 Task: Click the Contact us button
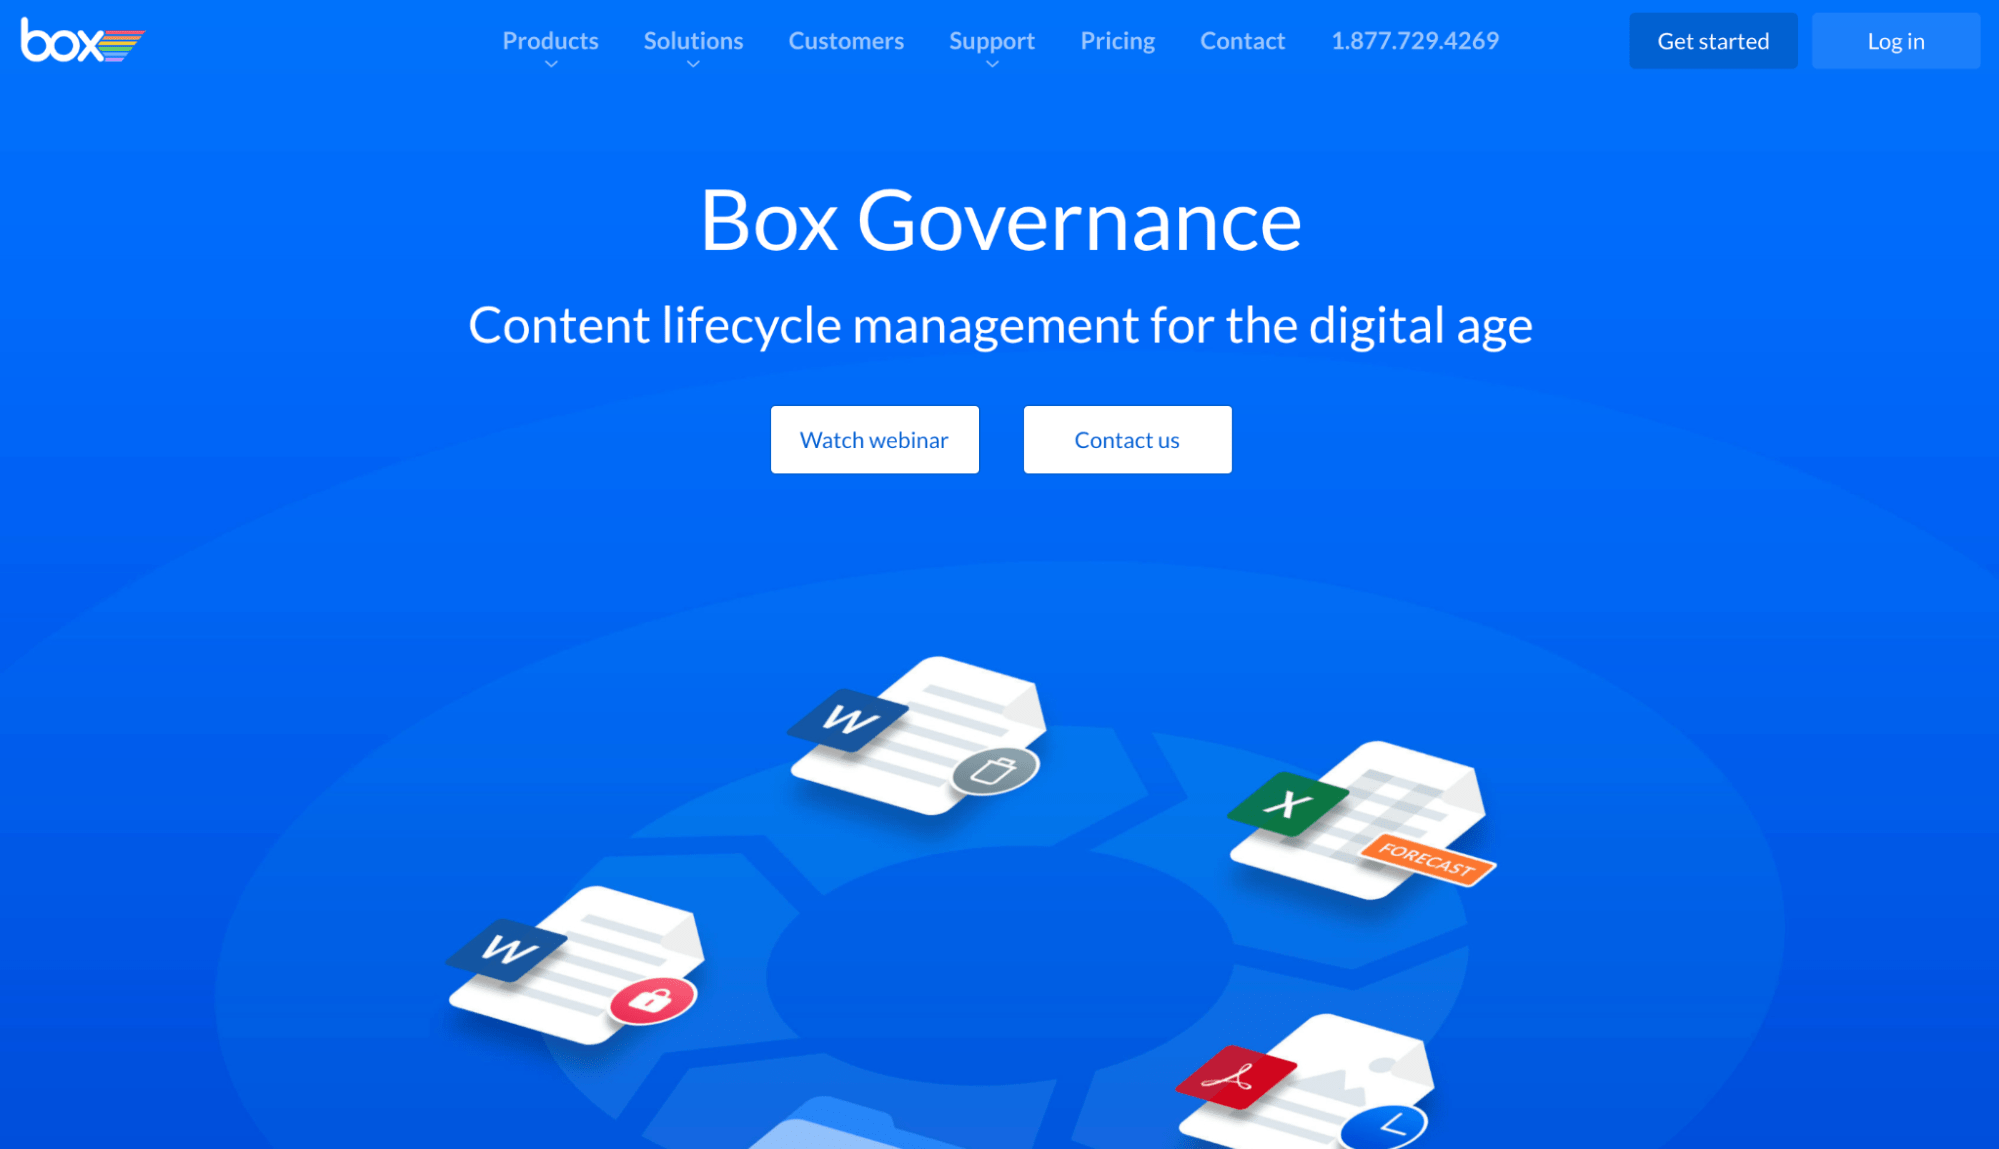click(1127, 439)
